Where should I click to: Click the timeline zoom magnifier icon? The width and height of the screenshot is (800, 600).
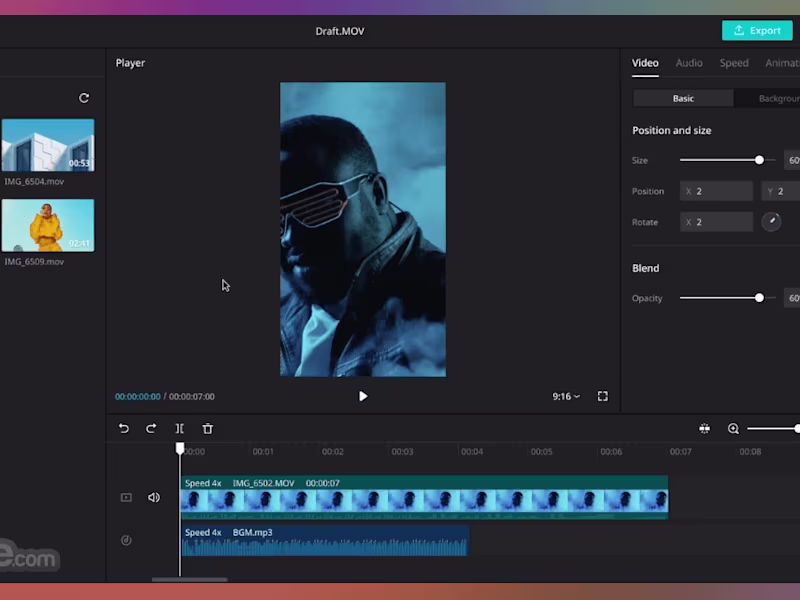click(x=733, y=428)
